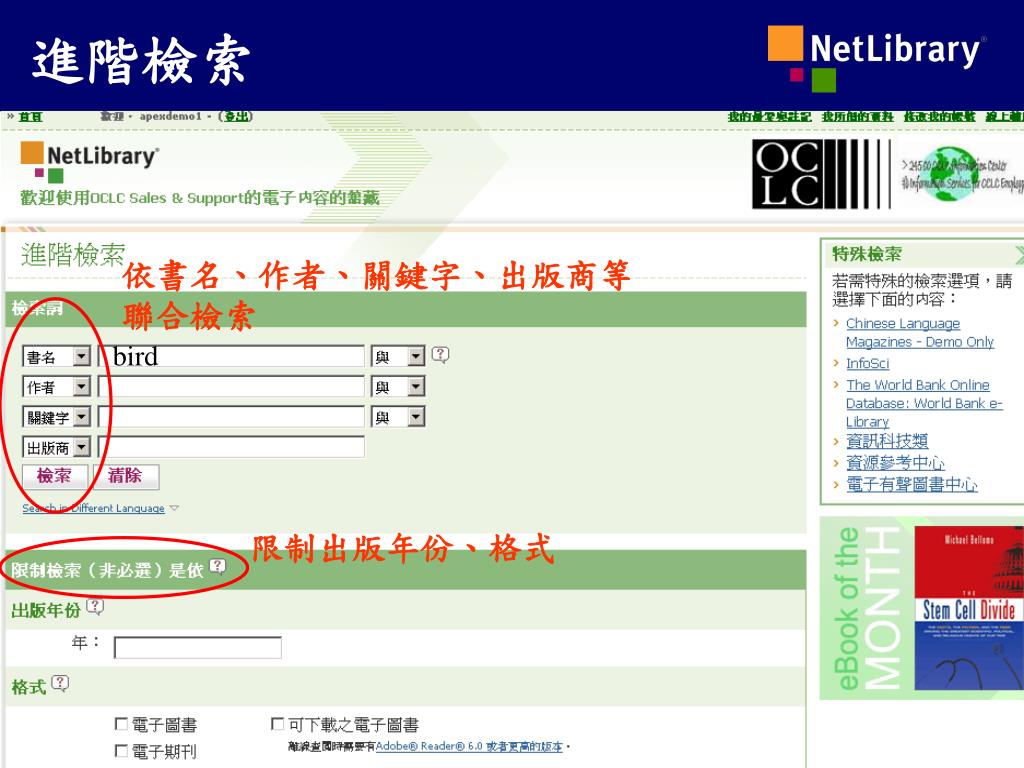Open the 關鍵字 field type dropdown
Viewport: 1024px width, 768px height.
tap(56, 417)
